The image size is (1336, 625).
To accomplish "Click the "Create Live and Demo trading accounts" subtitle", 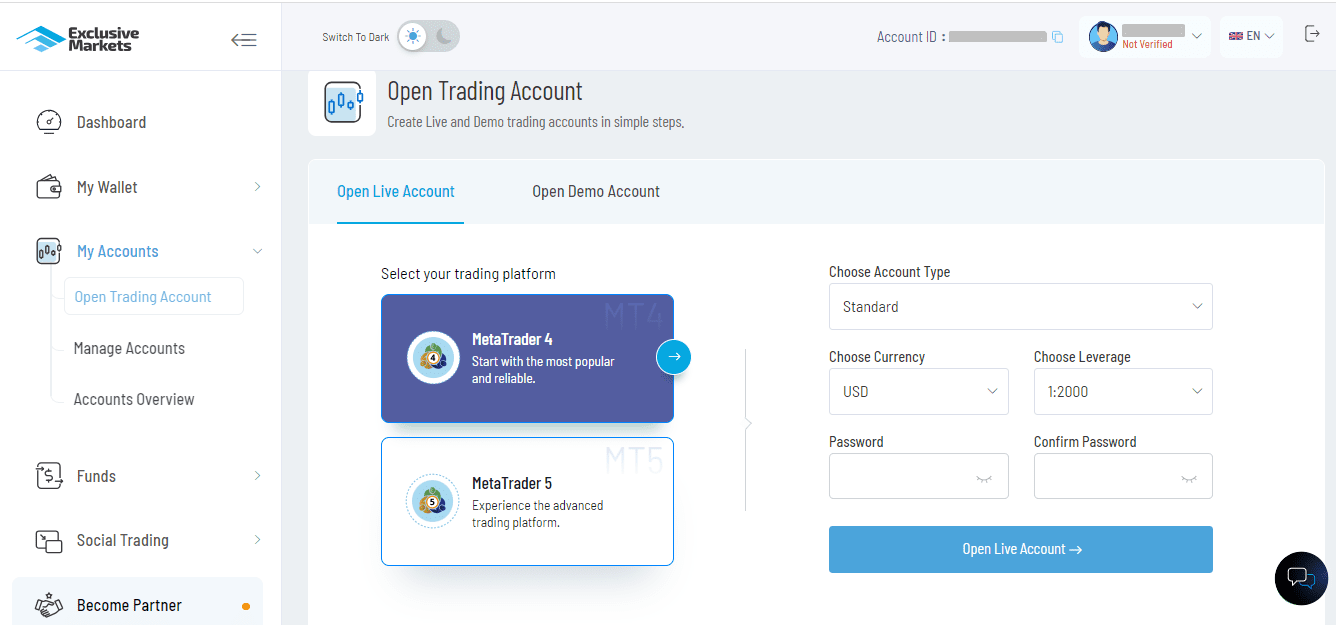I will click(x=536, y=123).
